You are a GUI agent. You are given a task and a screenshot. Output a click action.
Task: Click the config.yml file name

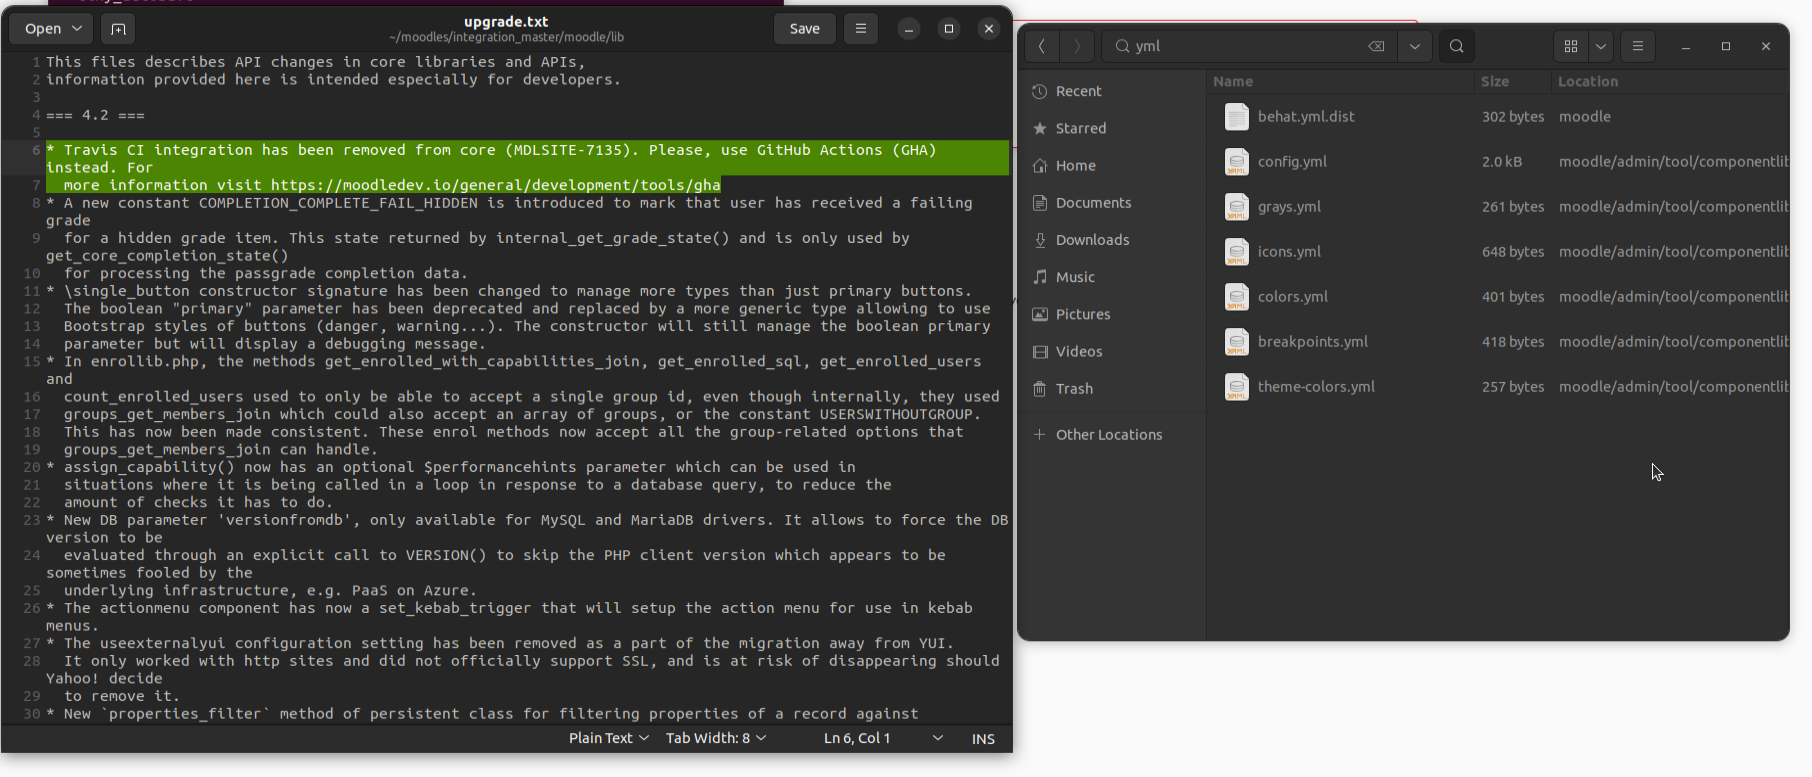coord(1292,161)
